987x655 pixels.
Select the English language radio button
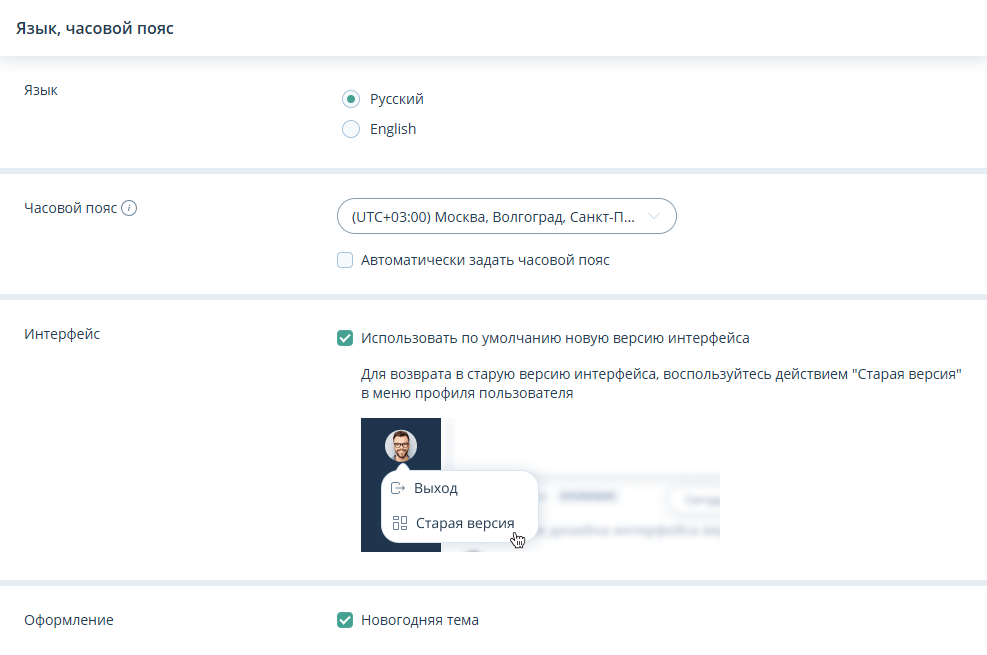click(x=351, y=129)
